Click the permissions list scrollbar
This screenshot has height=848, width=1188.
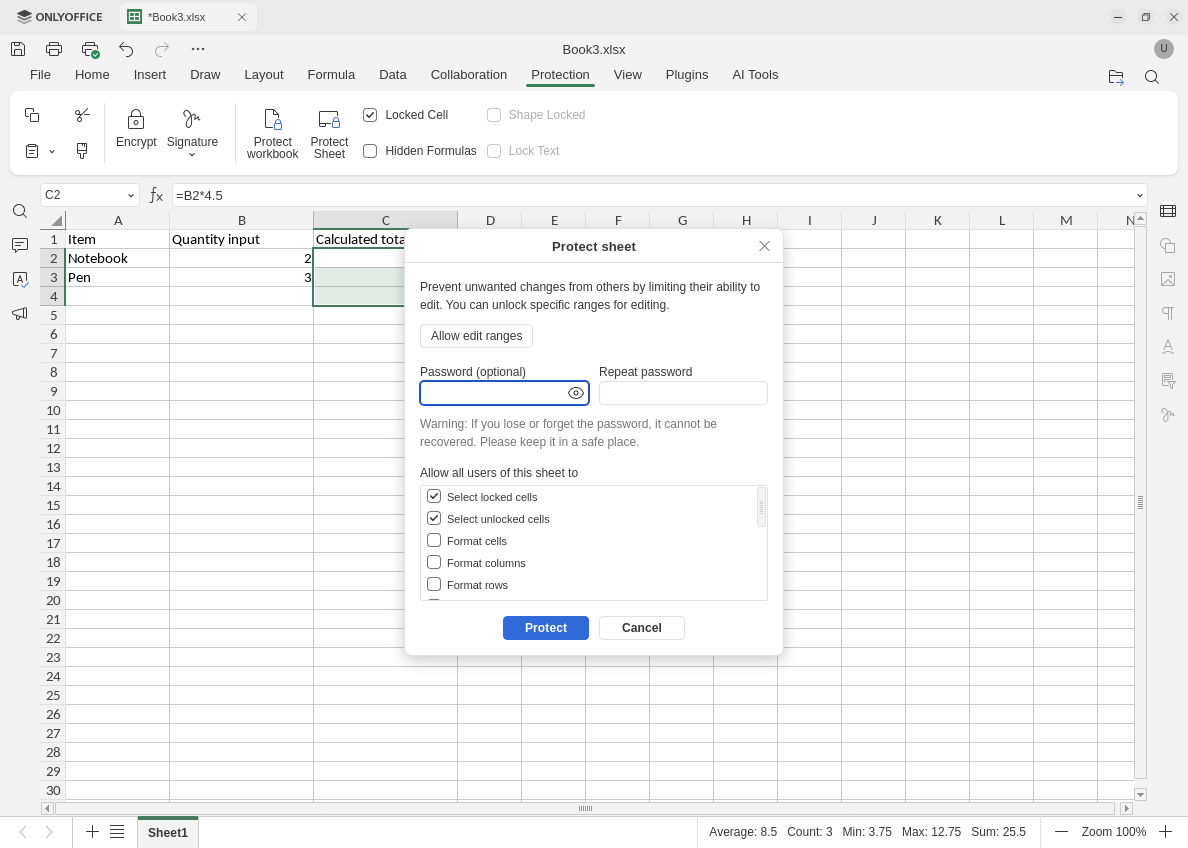761,507
